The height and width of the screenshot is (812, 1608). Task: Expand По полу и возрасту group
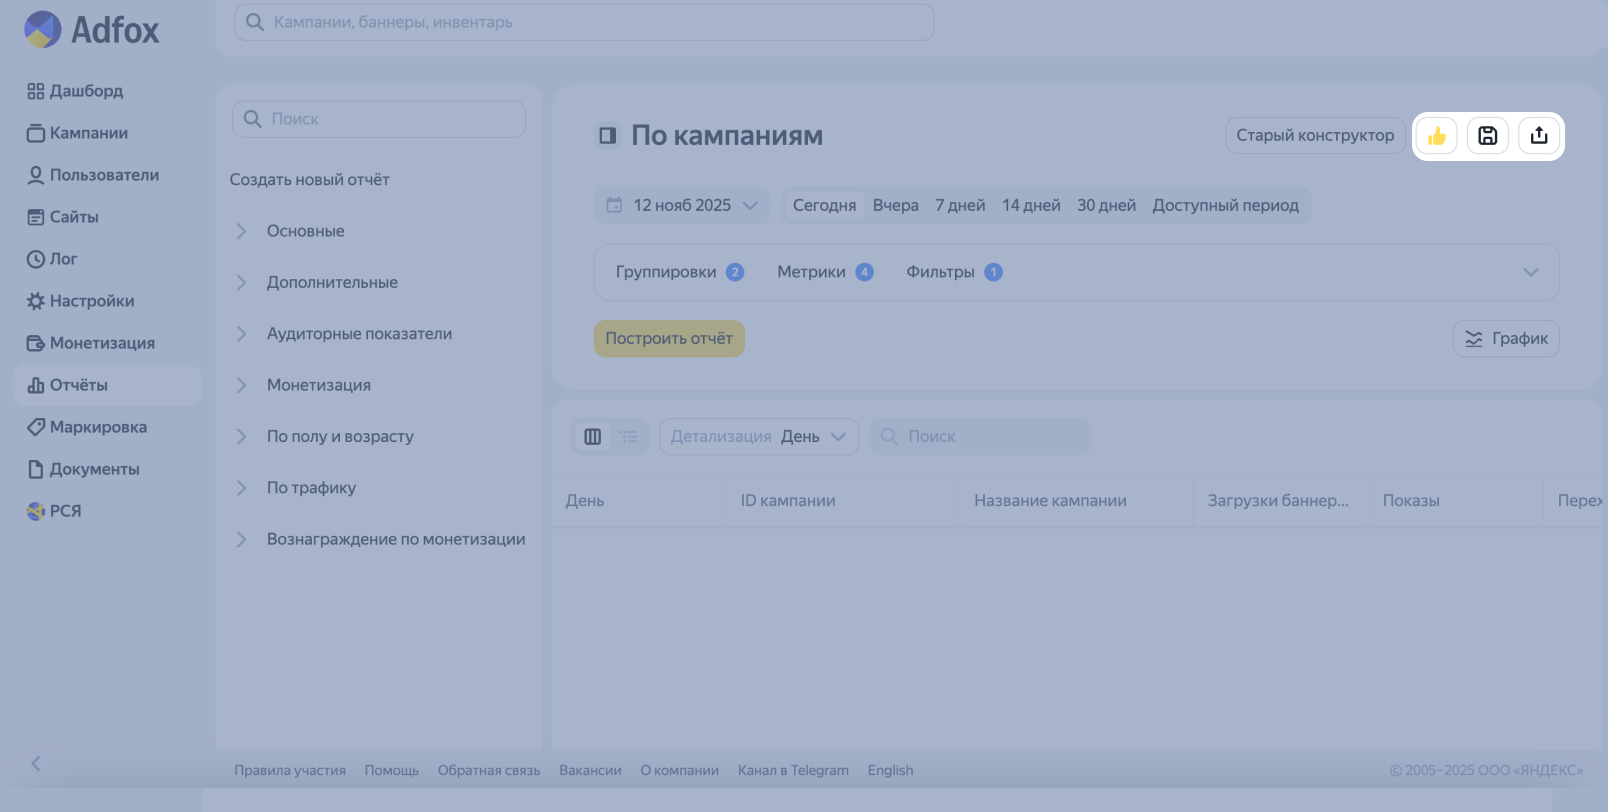241,437
